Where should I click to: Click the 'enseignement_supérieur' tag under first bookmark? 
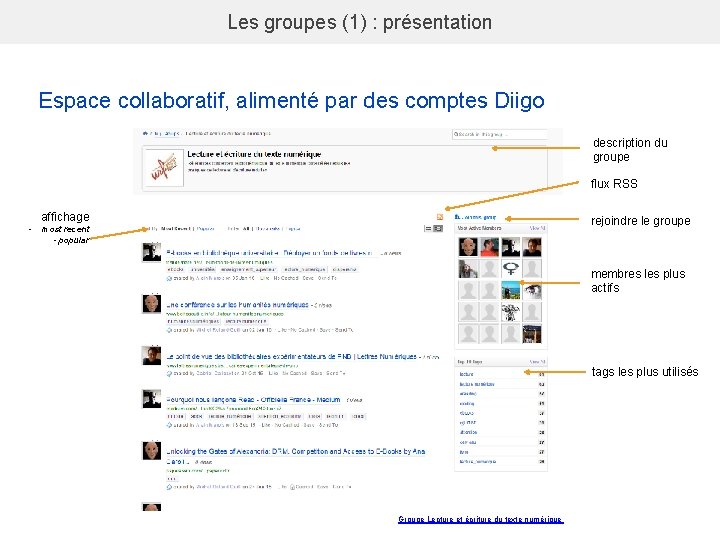pyautogui.click(x=248, y=270)
